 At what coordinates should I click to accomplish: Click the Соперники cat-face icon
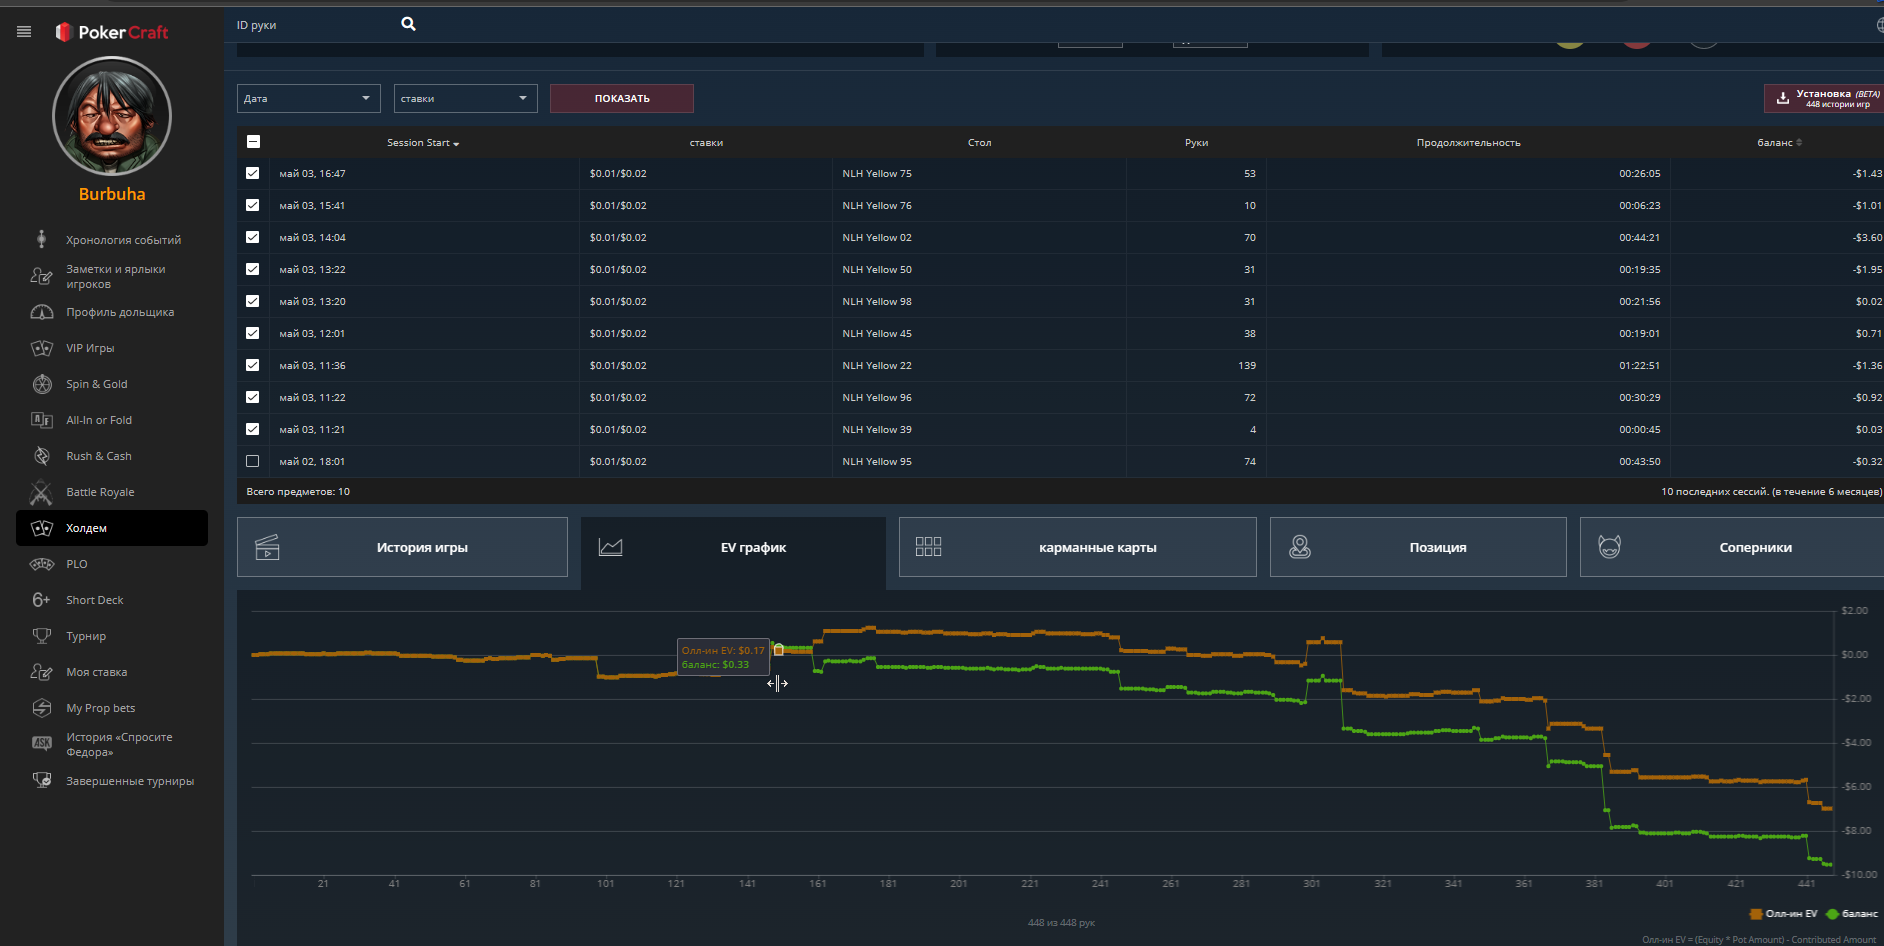coord(1609,547)
